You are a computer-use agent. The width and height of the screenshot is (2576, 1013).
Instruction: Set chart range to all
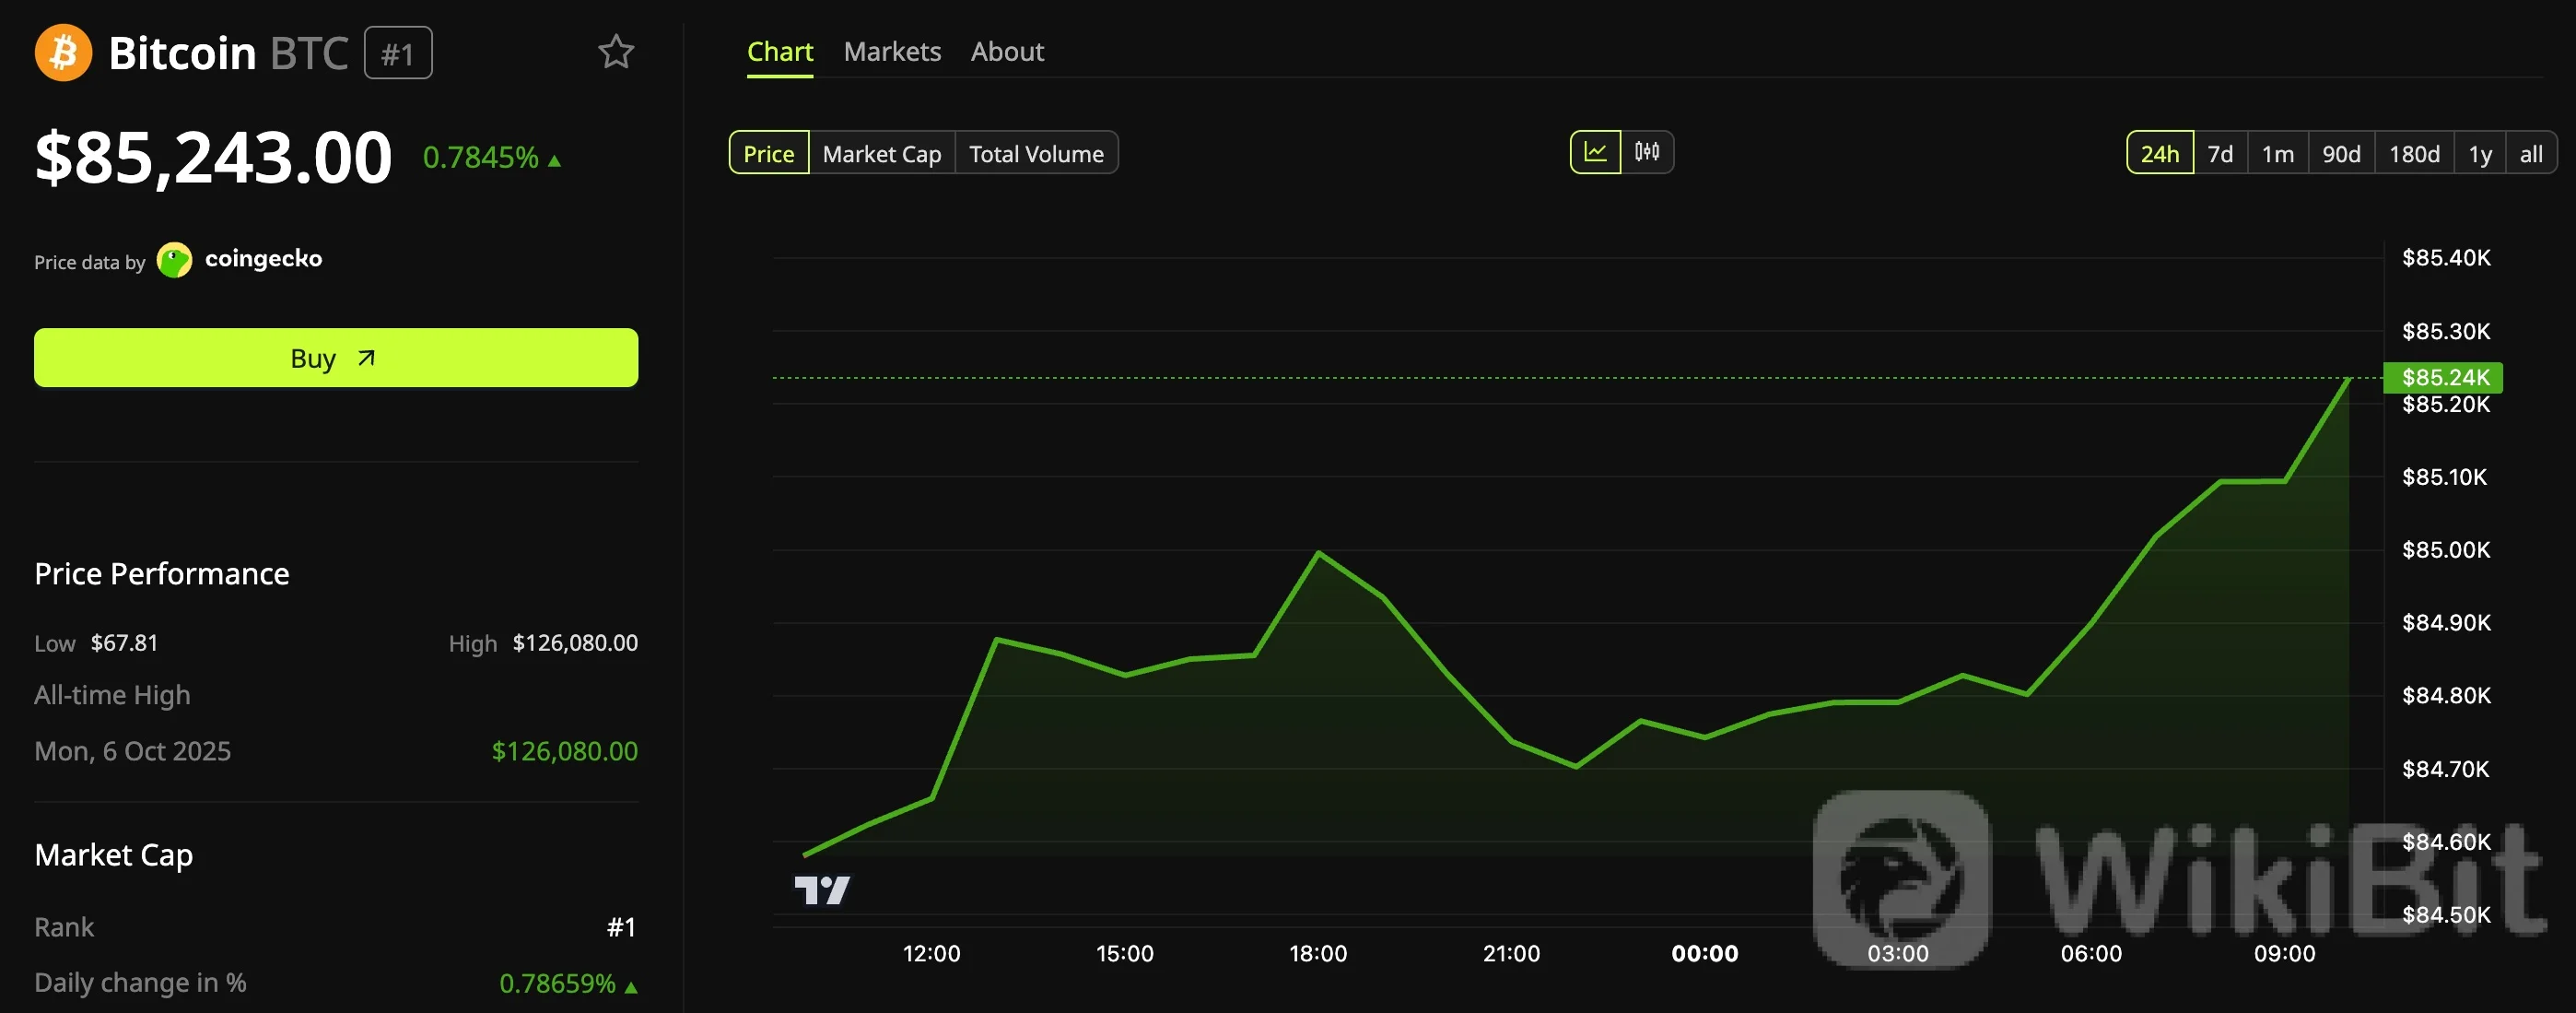click(x=2531, y=153)
